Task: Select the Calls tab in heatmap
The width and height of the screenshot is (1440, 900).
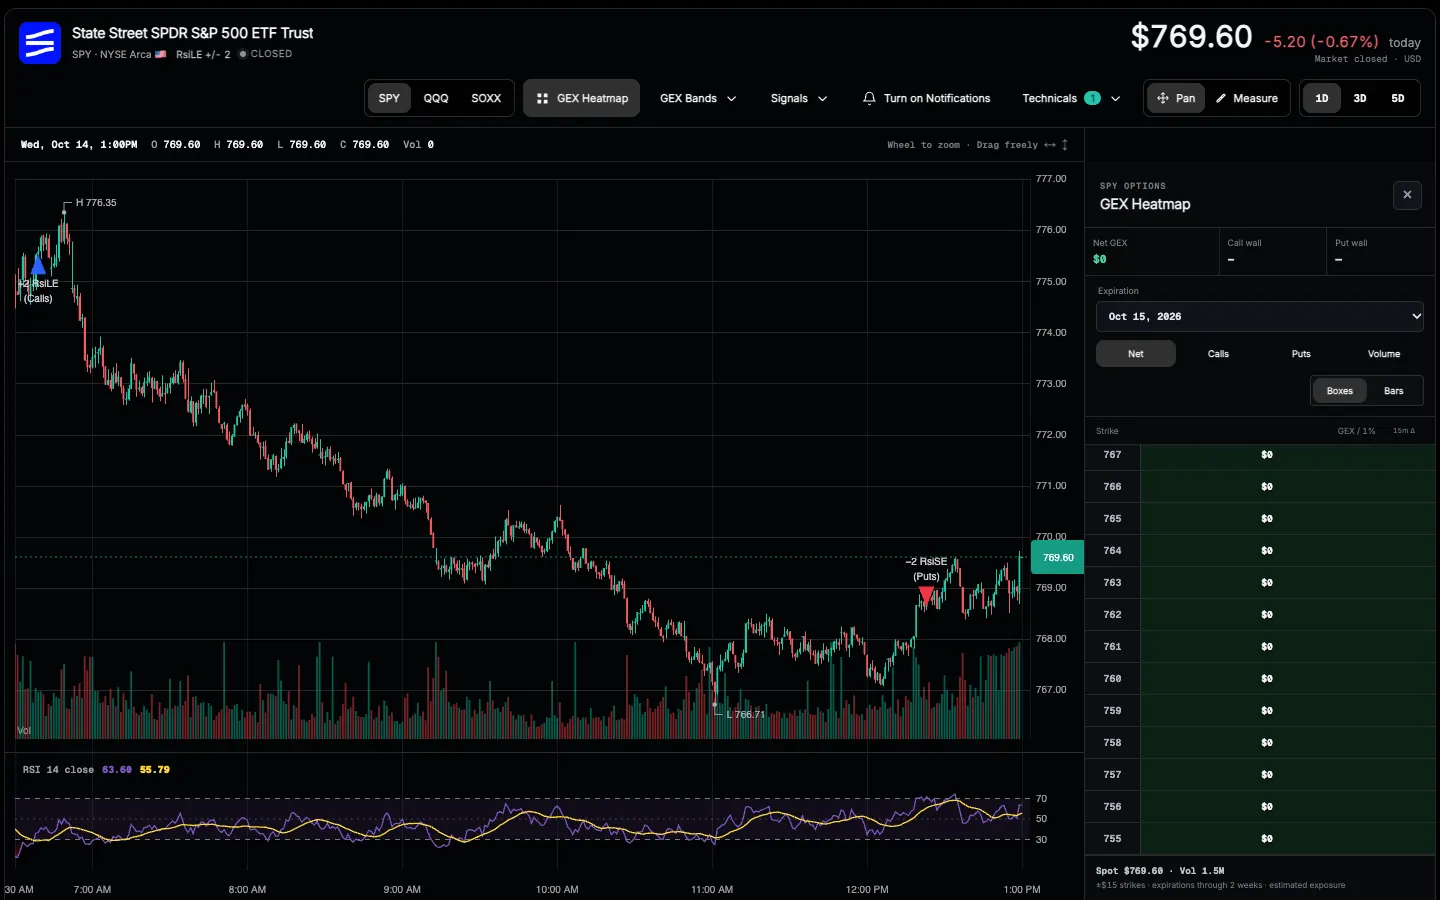Action: (x=1218, y=354)
